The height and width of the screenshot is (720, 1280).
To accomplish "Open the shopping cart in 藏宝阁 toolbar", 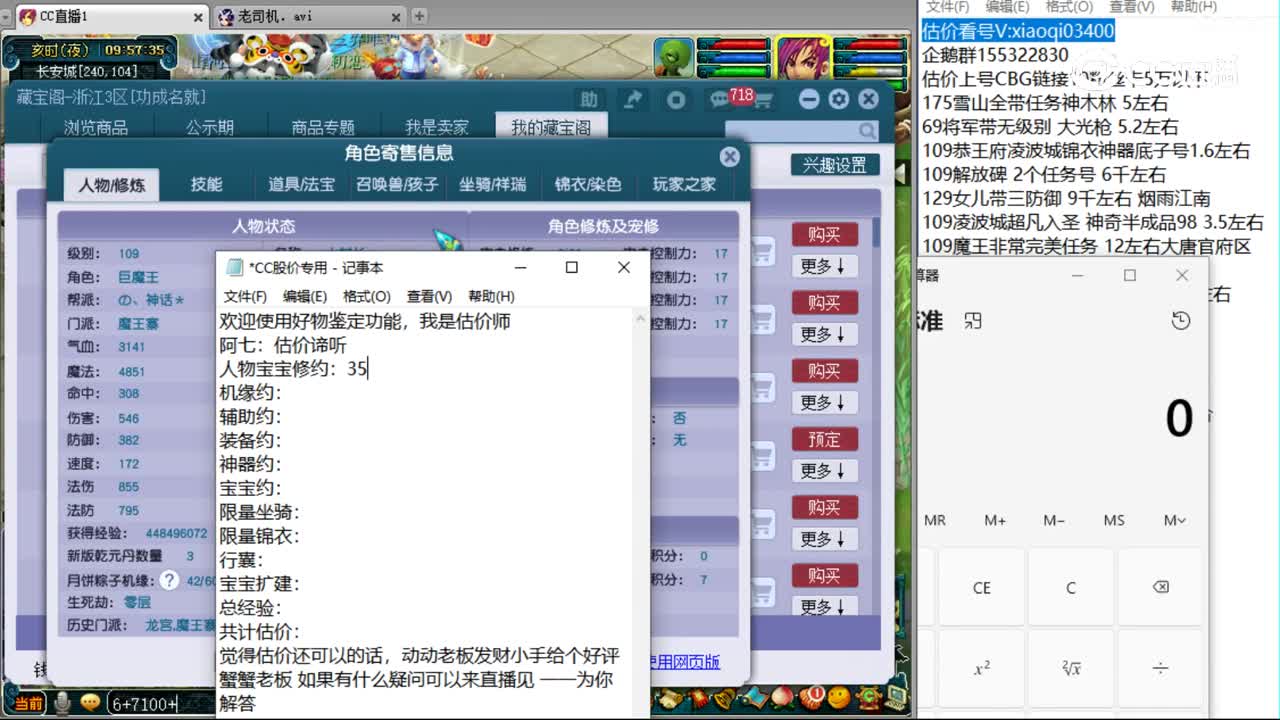I will pyautogui.click(x=762, y=100).
